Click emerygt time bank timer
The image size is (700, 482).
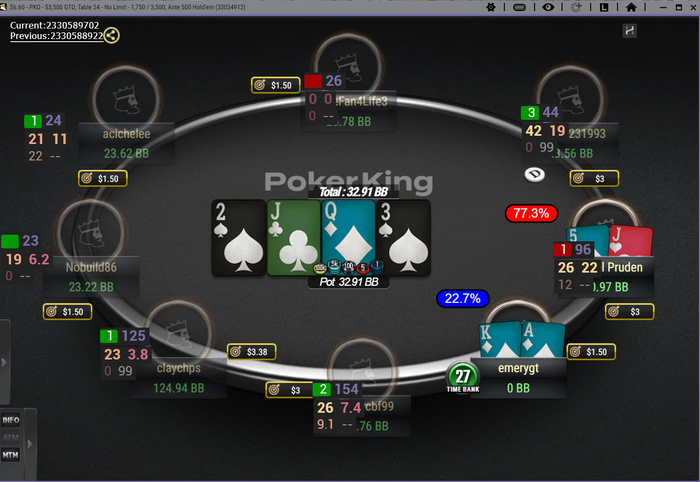pyautogui.click(x=463, y=378)
